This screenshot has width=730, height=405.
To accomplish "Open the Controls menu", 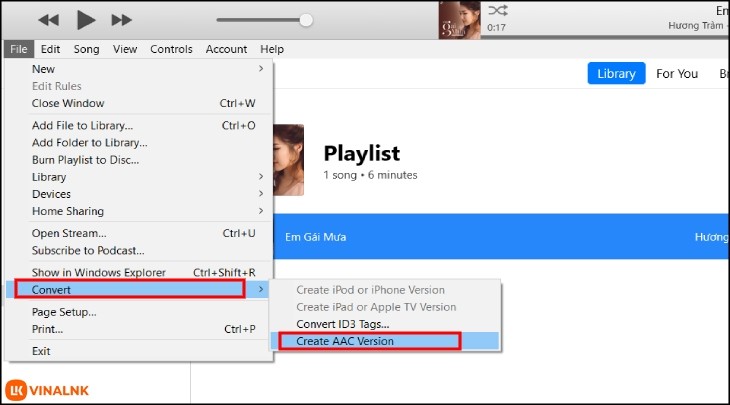I will click(171, 49).
